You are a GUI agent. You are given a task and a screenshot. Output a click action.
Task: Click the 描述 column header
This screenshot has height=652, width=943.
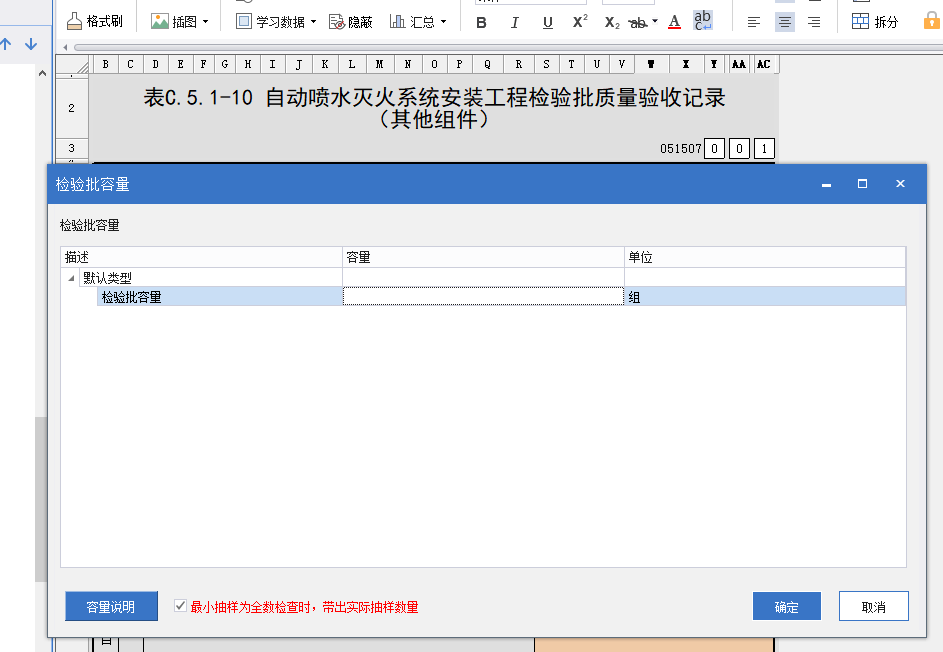(x=201, y=257)
